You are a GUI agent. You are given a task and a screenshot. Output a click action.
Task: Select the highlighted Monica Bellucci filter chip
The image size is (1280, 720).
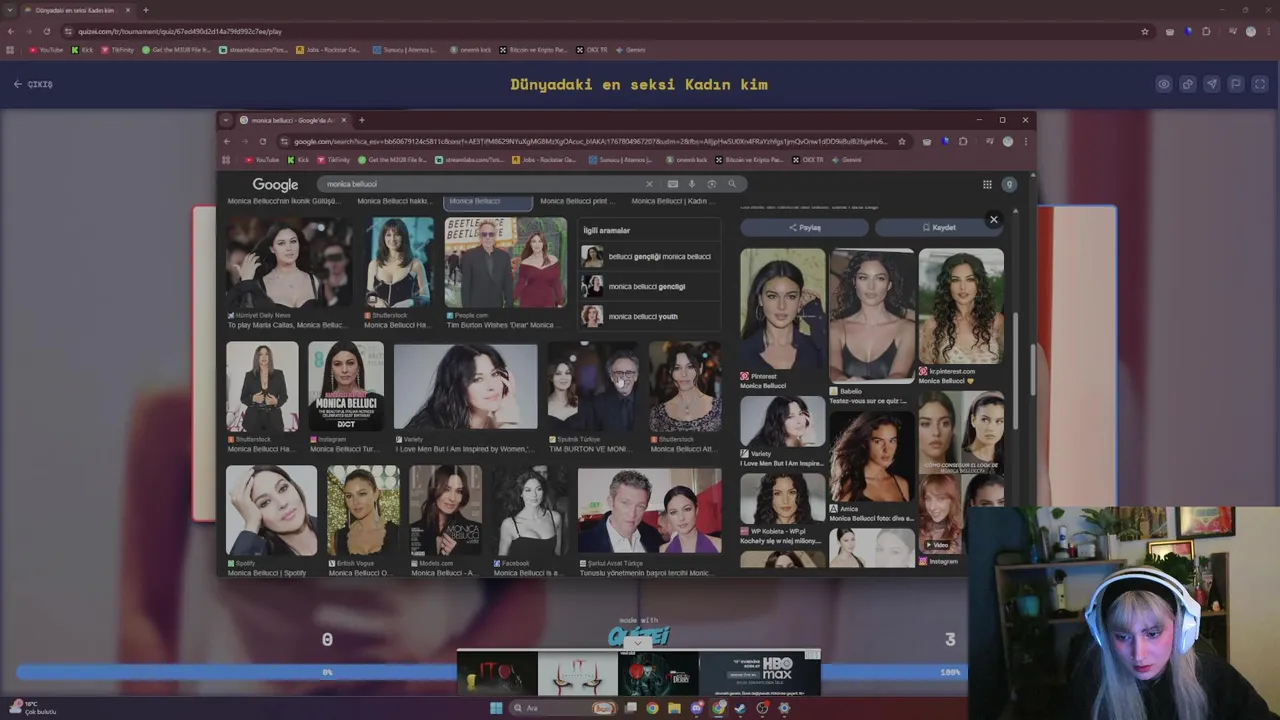click(488, 201)
